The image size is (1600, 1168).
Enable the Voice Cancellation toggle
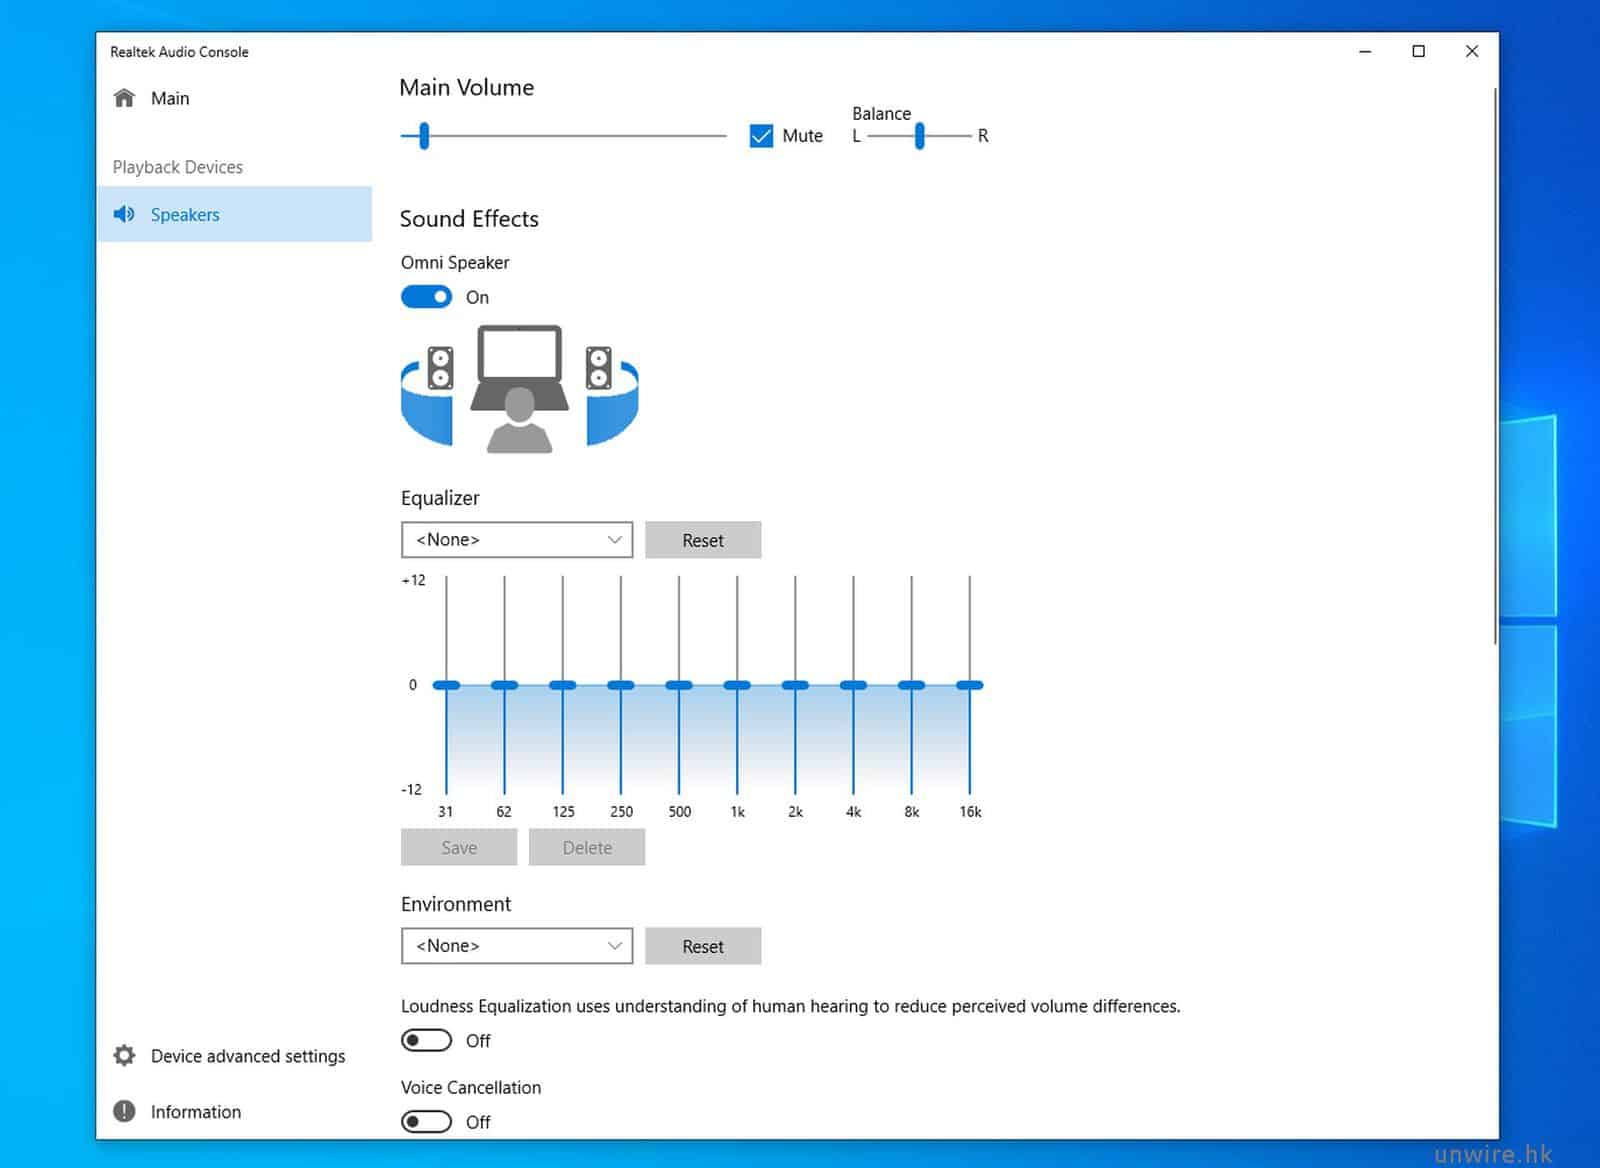[426, 1121]
